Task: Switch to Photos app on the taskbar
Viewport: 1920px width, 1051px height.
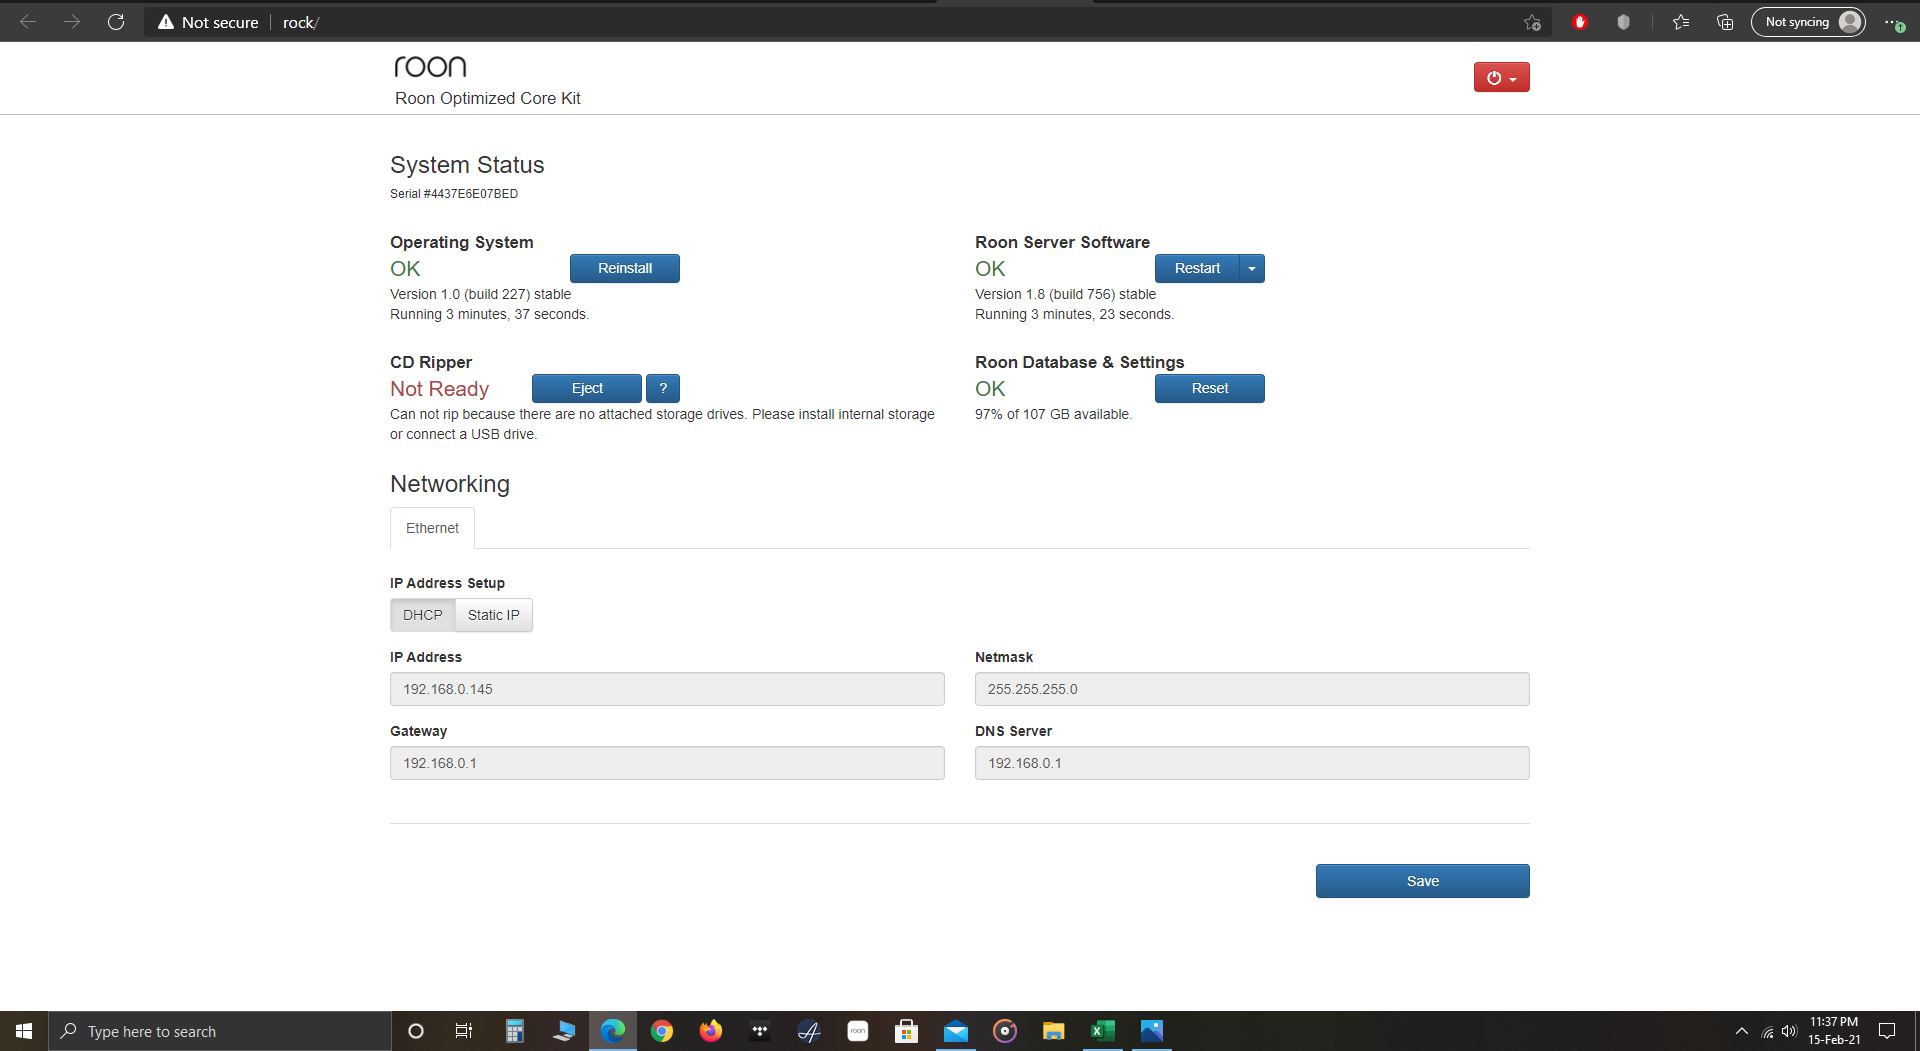Action: (x=1152, y=1031)
